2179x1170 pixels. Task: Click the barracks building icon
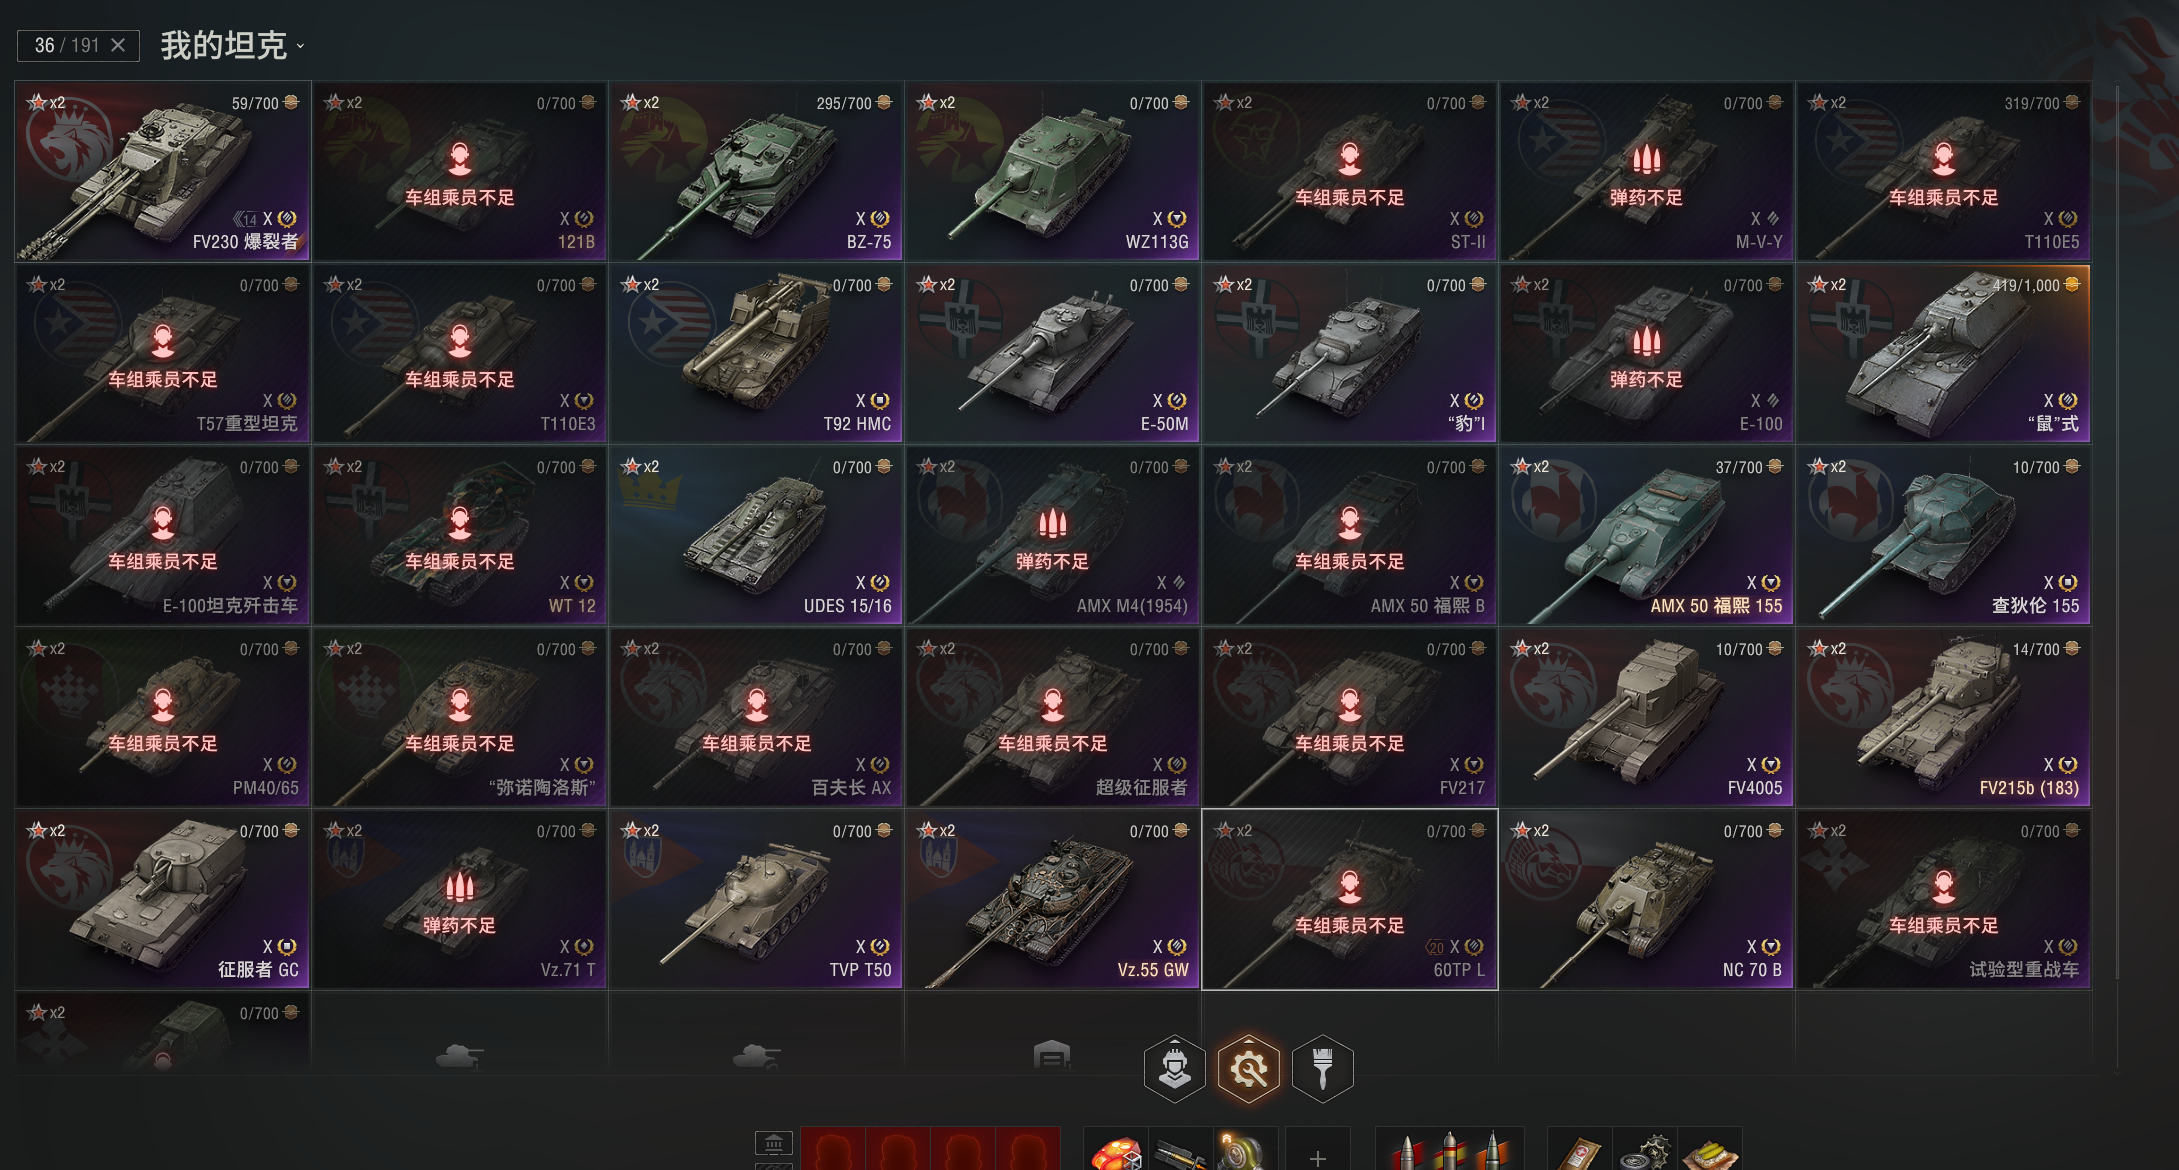click(773, 1142)
